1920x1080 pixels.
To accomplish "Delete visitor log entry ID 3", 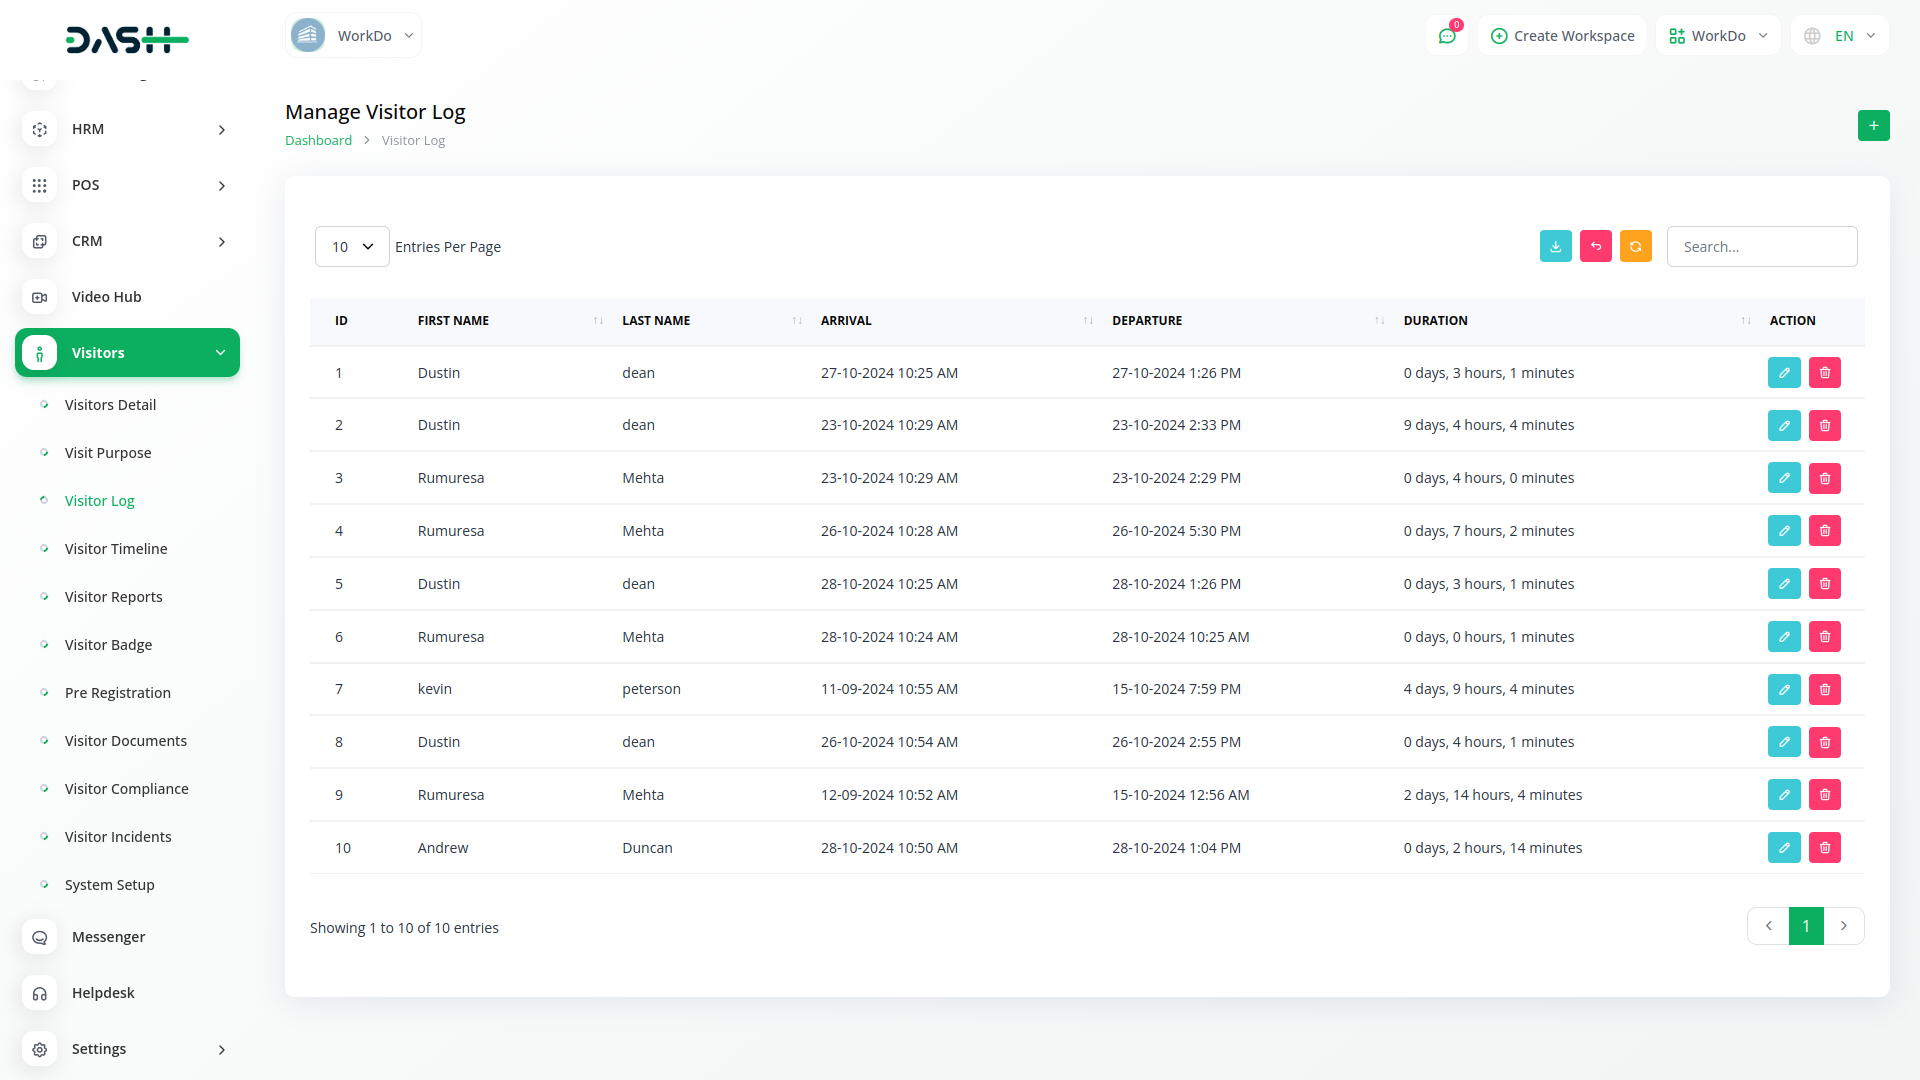I will [1824, 479].
